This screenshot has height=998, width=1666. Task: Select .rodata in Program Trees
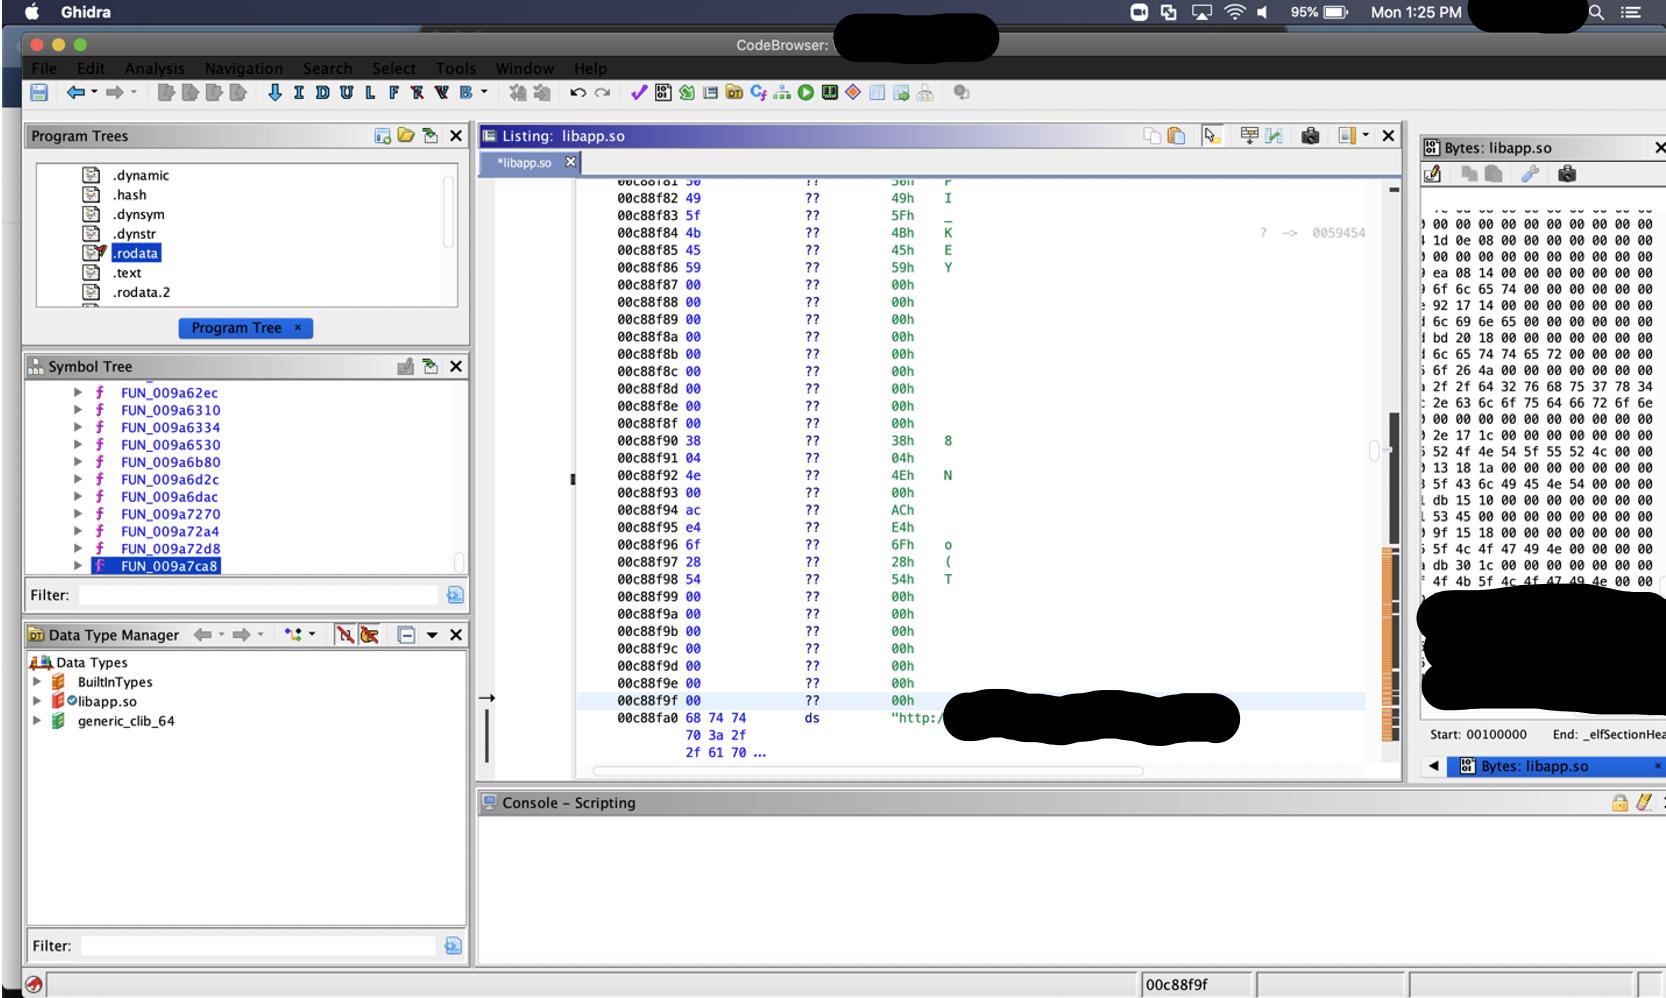pyautogui.click(x=136, y=253)
